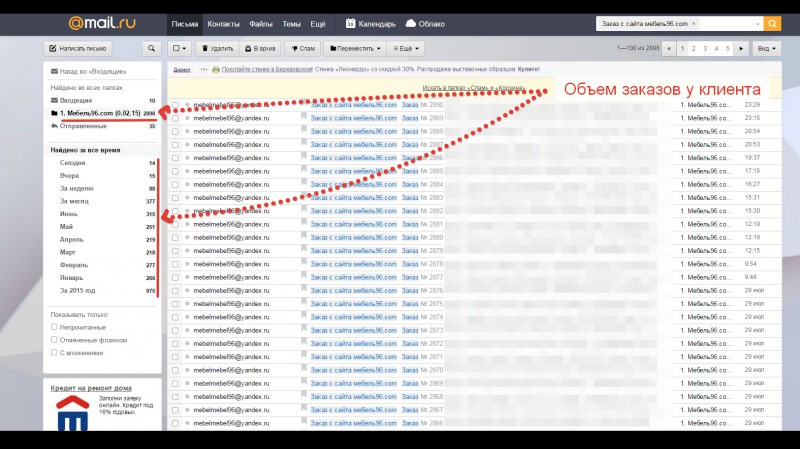Viewport: 800px width, 449px height.
Task: Go to next page arrow
Action: click(x=741, y=48)
